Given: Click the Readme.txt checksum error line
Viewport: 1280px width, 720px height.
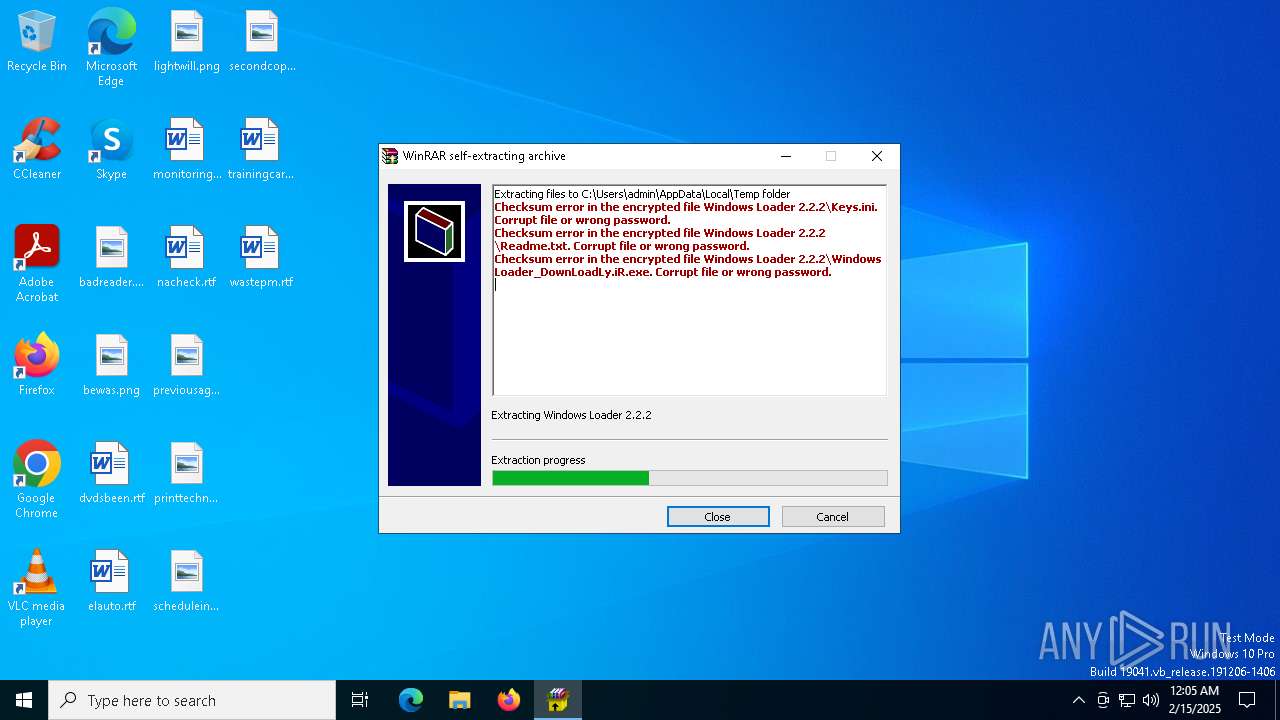Looking at the screenshot, I should (x=660, y=239).
